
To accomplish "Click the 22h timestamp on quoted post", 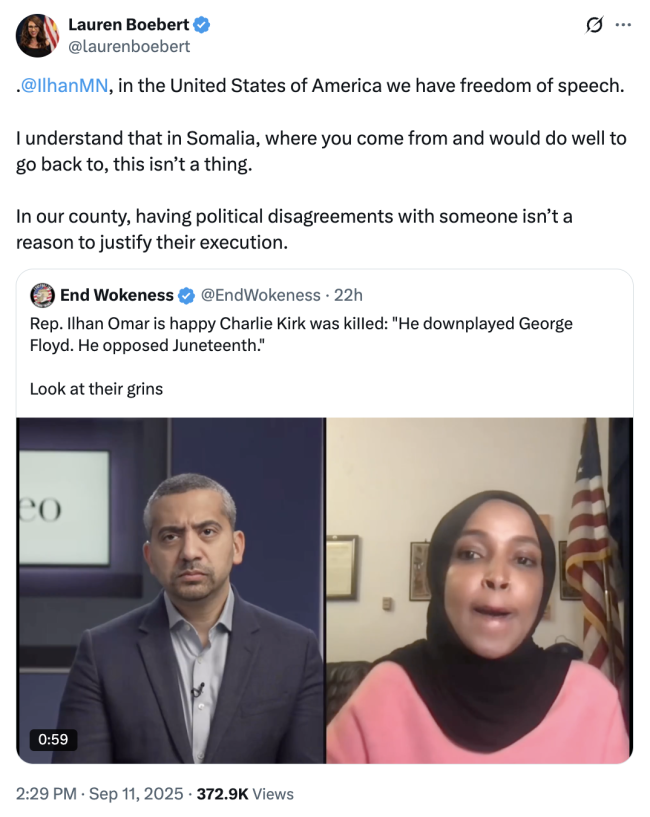I will click(x=348, y=295).
